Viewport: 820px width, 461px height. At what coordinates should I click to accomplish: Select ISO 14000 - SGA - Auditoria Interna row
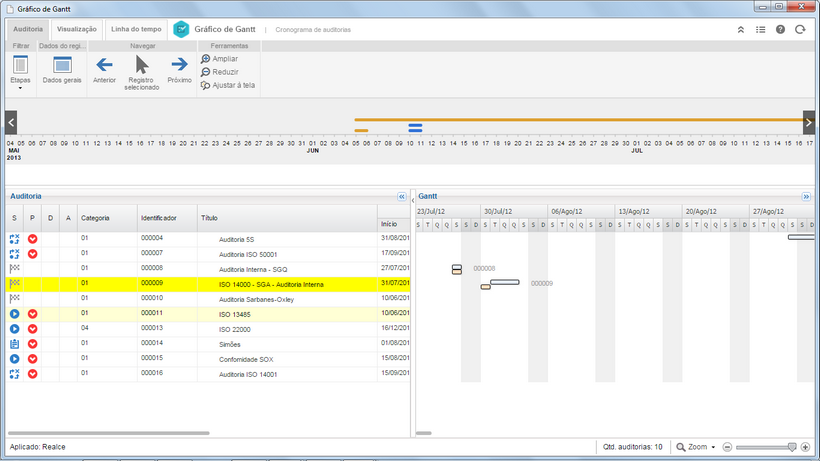point(208,284)
